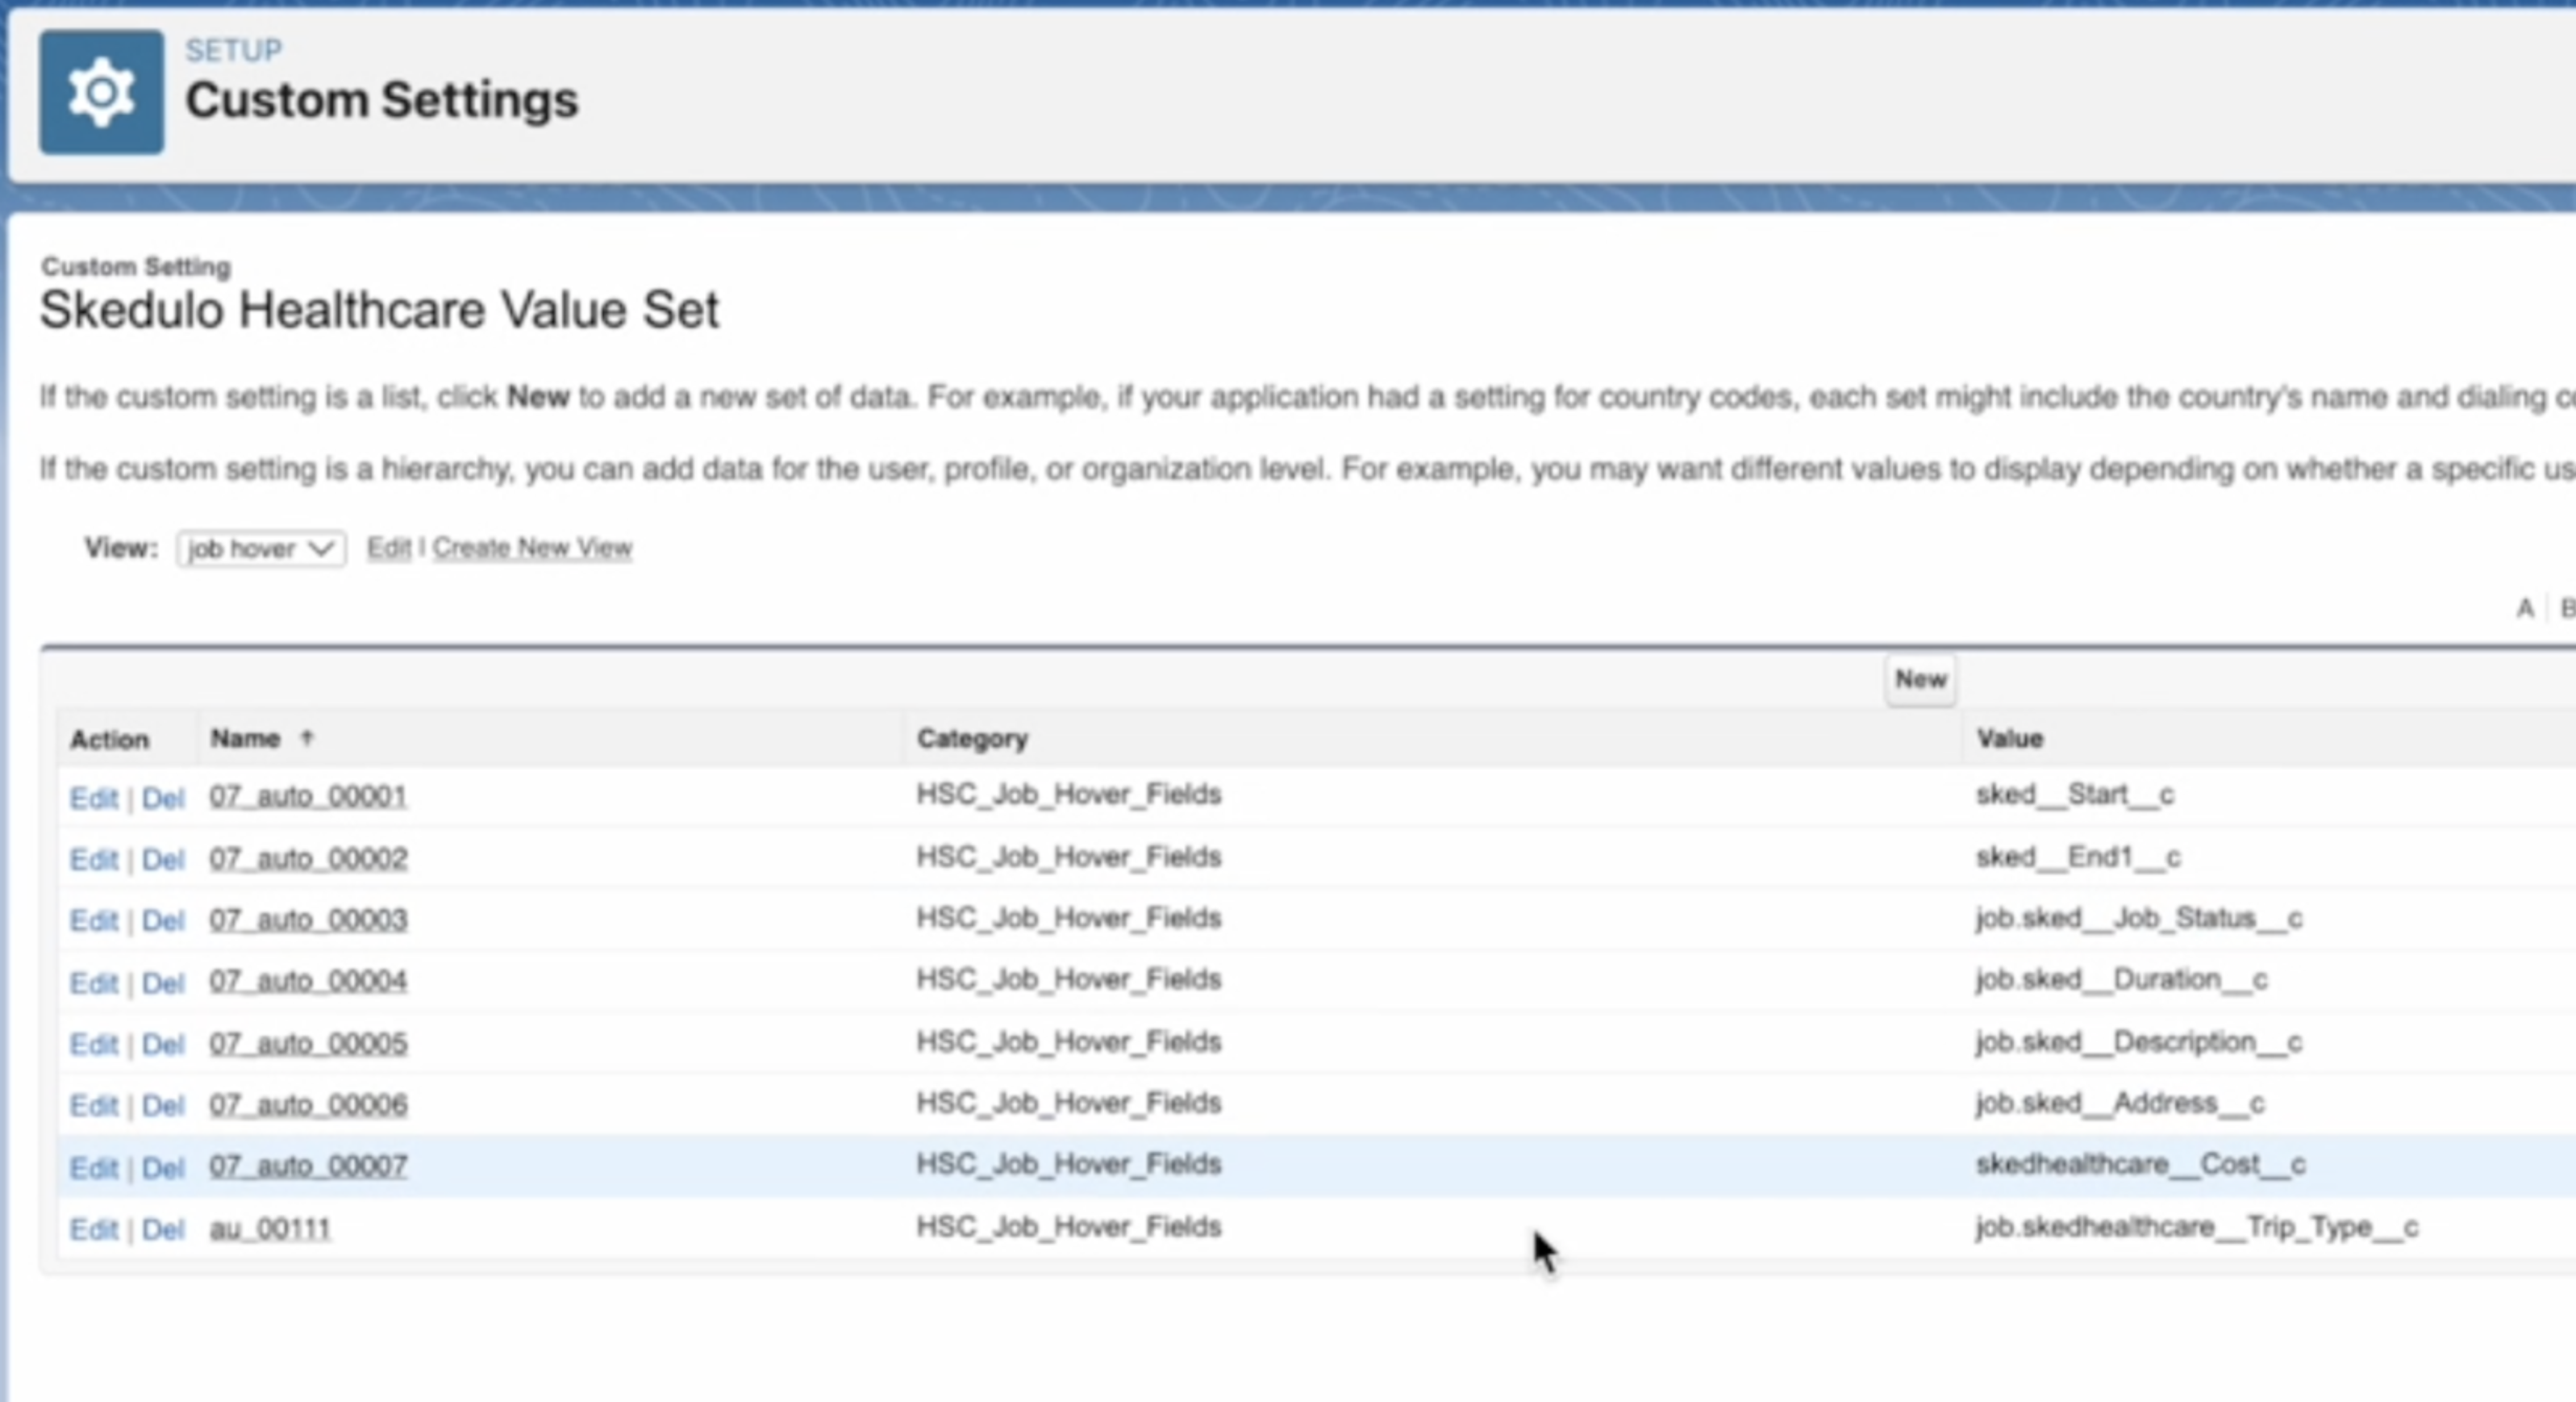Open record 07_auto_00004
Image resolution: width=2576 pixels, height=1402 pixels.
[308, 981]
